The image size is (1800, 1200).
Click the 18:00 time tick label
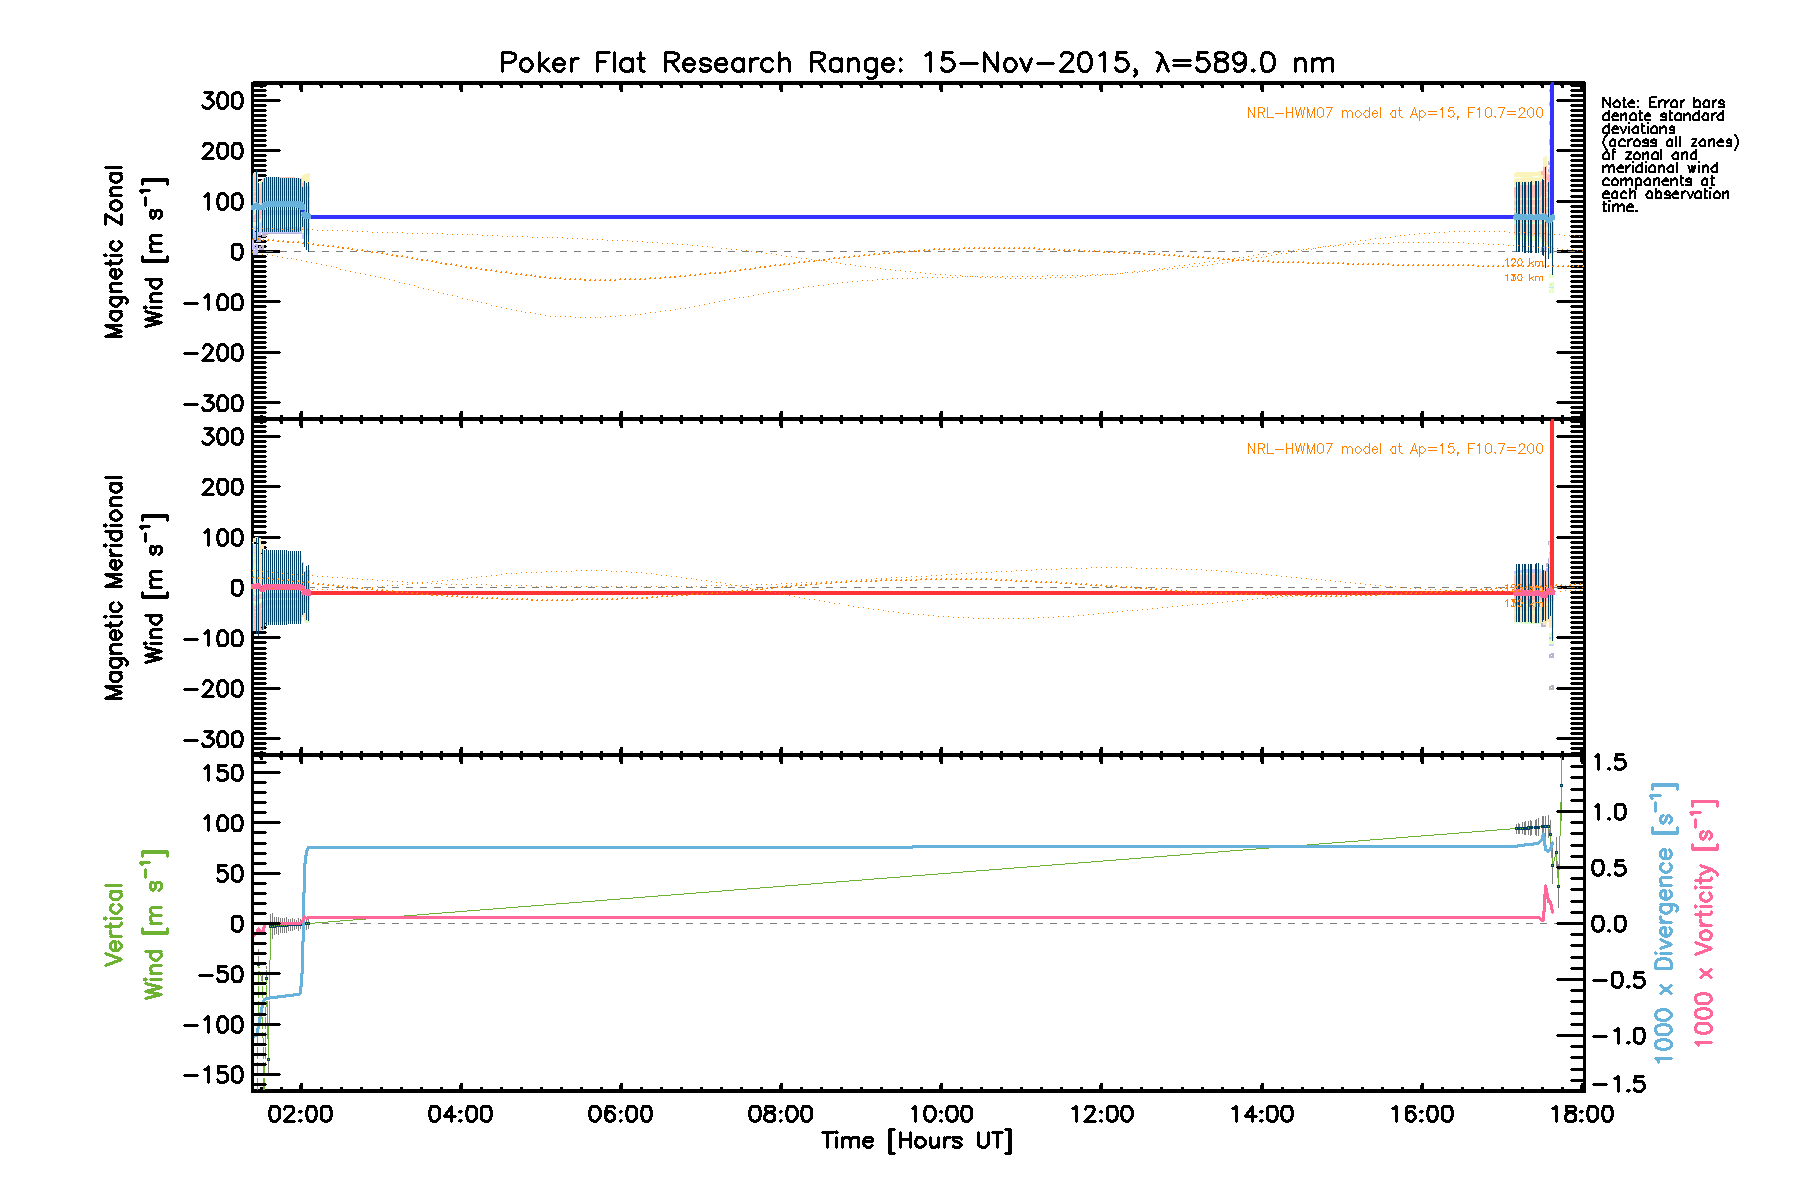(x=1581, y=1115)
